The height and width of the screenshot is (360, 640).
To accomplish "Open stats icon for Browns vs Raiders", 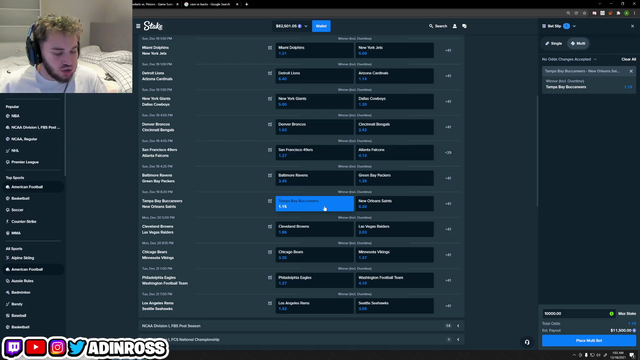I will pos(270,227).
